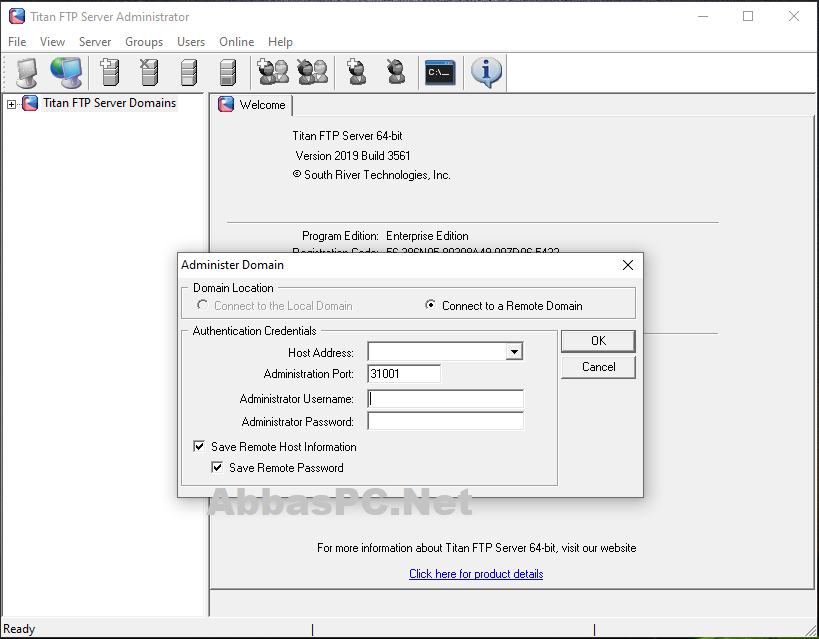The image size is (819, 639).
Task: Click Cancel in Administer Domain dialog
Action: click(598, 367)
